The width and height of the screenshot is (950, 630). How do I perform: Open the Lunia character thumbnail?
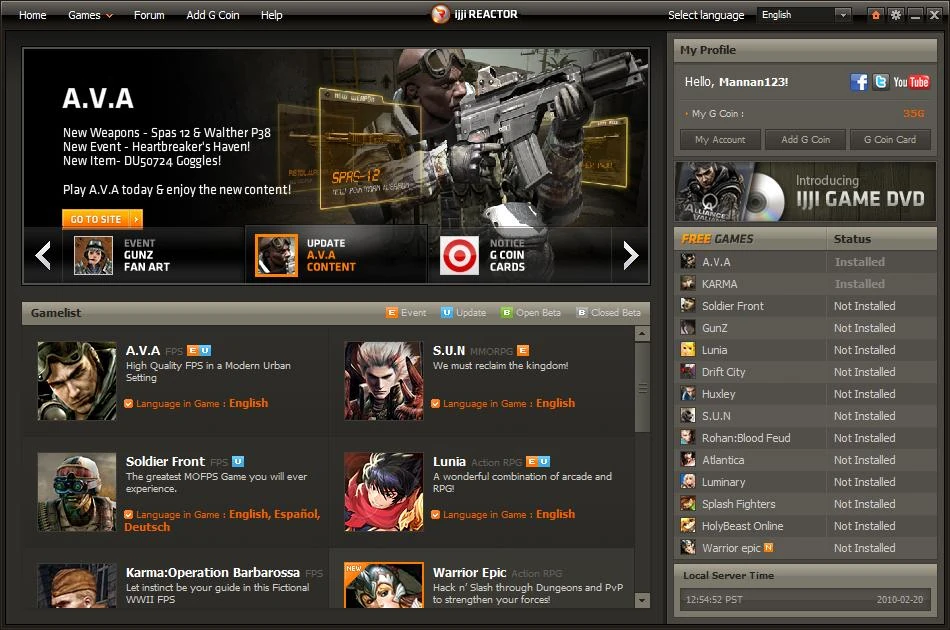[384, 492]
